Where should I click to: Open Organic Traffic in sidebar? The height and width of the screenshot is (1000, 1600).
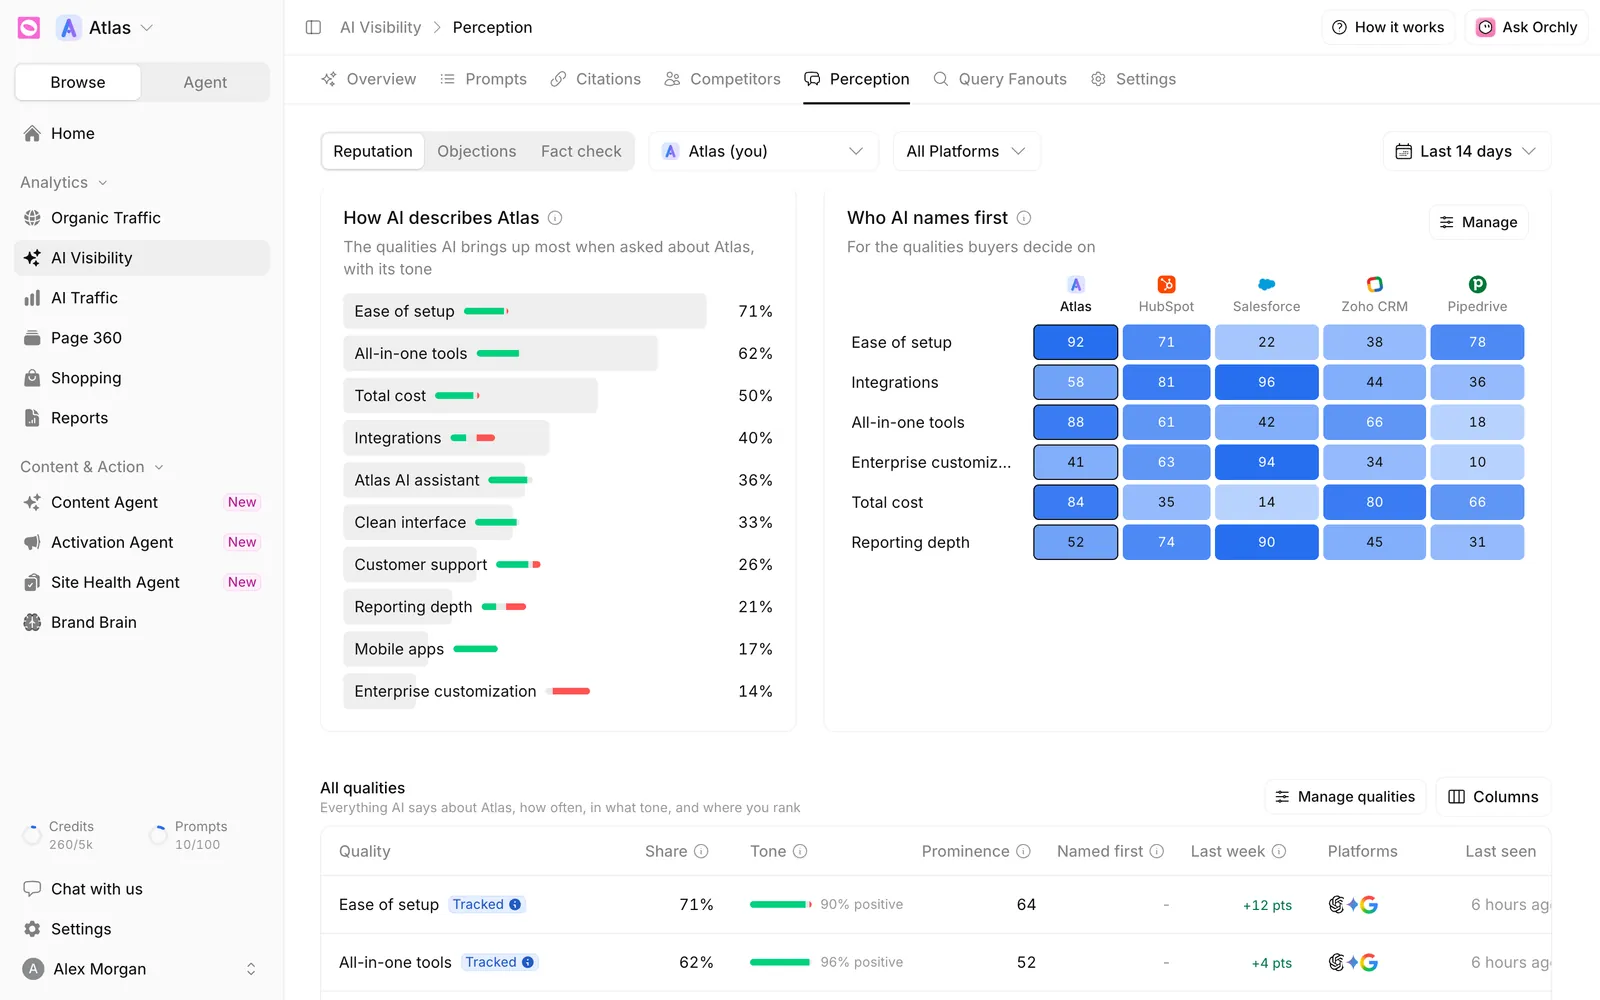(x=142, y=218)
